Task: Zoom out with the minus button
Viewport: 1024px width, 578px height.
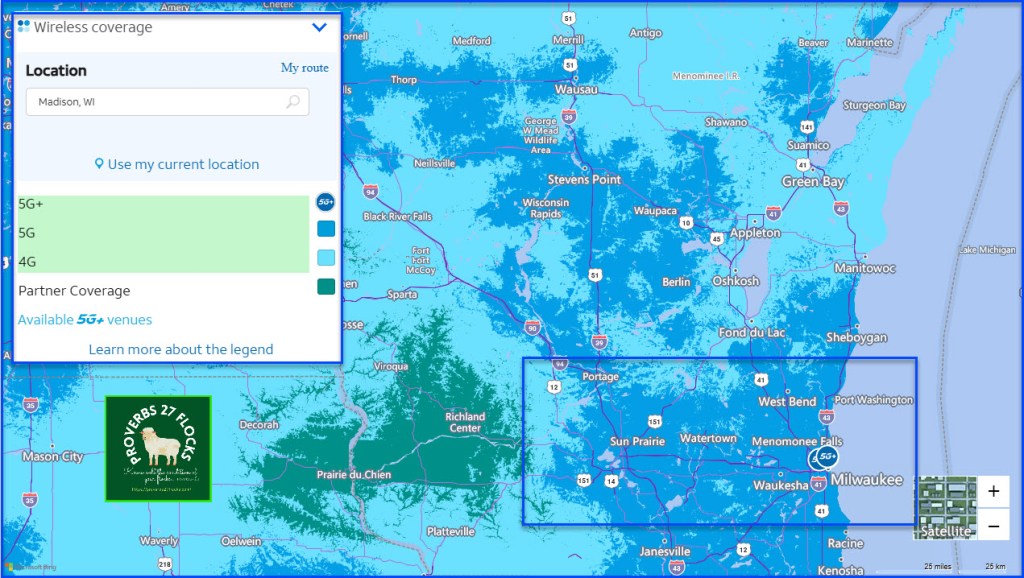Action: 993,525
